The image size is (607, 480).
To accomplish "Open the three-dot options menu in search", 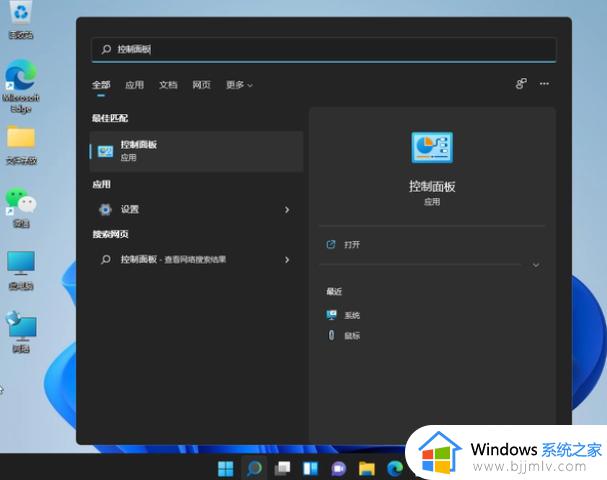I will [544, 84].
